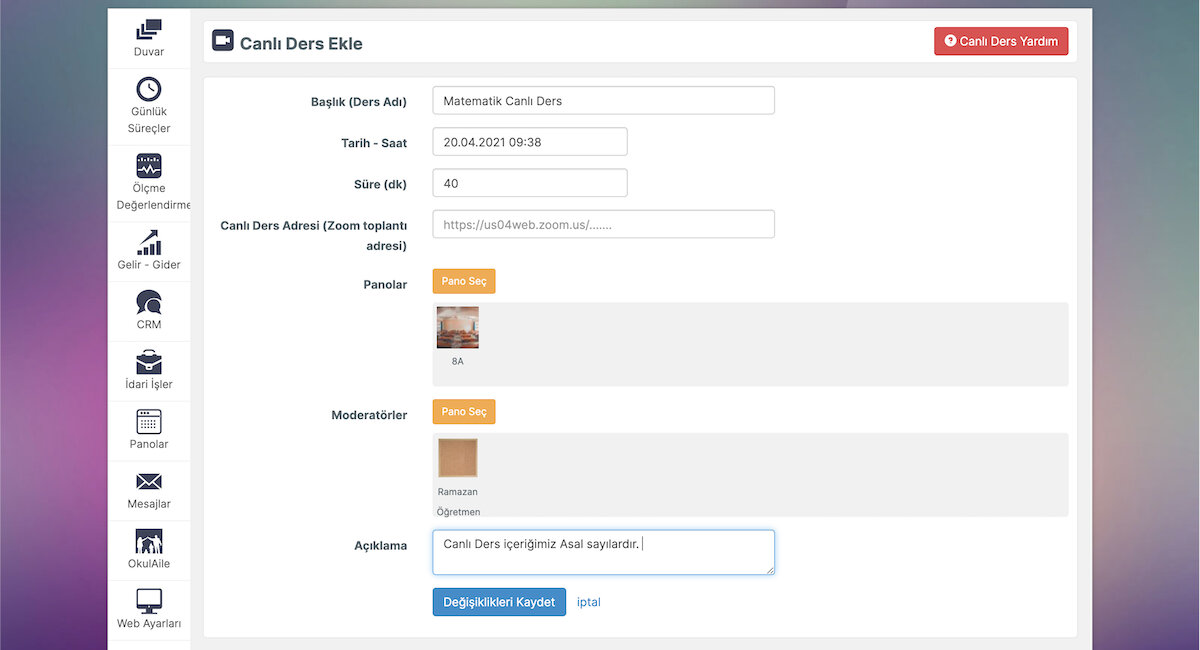Open the Panolar calendar icon
Screen dimensions: 1200x650
pos(149,421)
